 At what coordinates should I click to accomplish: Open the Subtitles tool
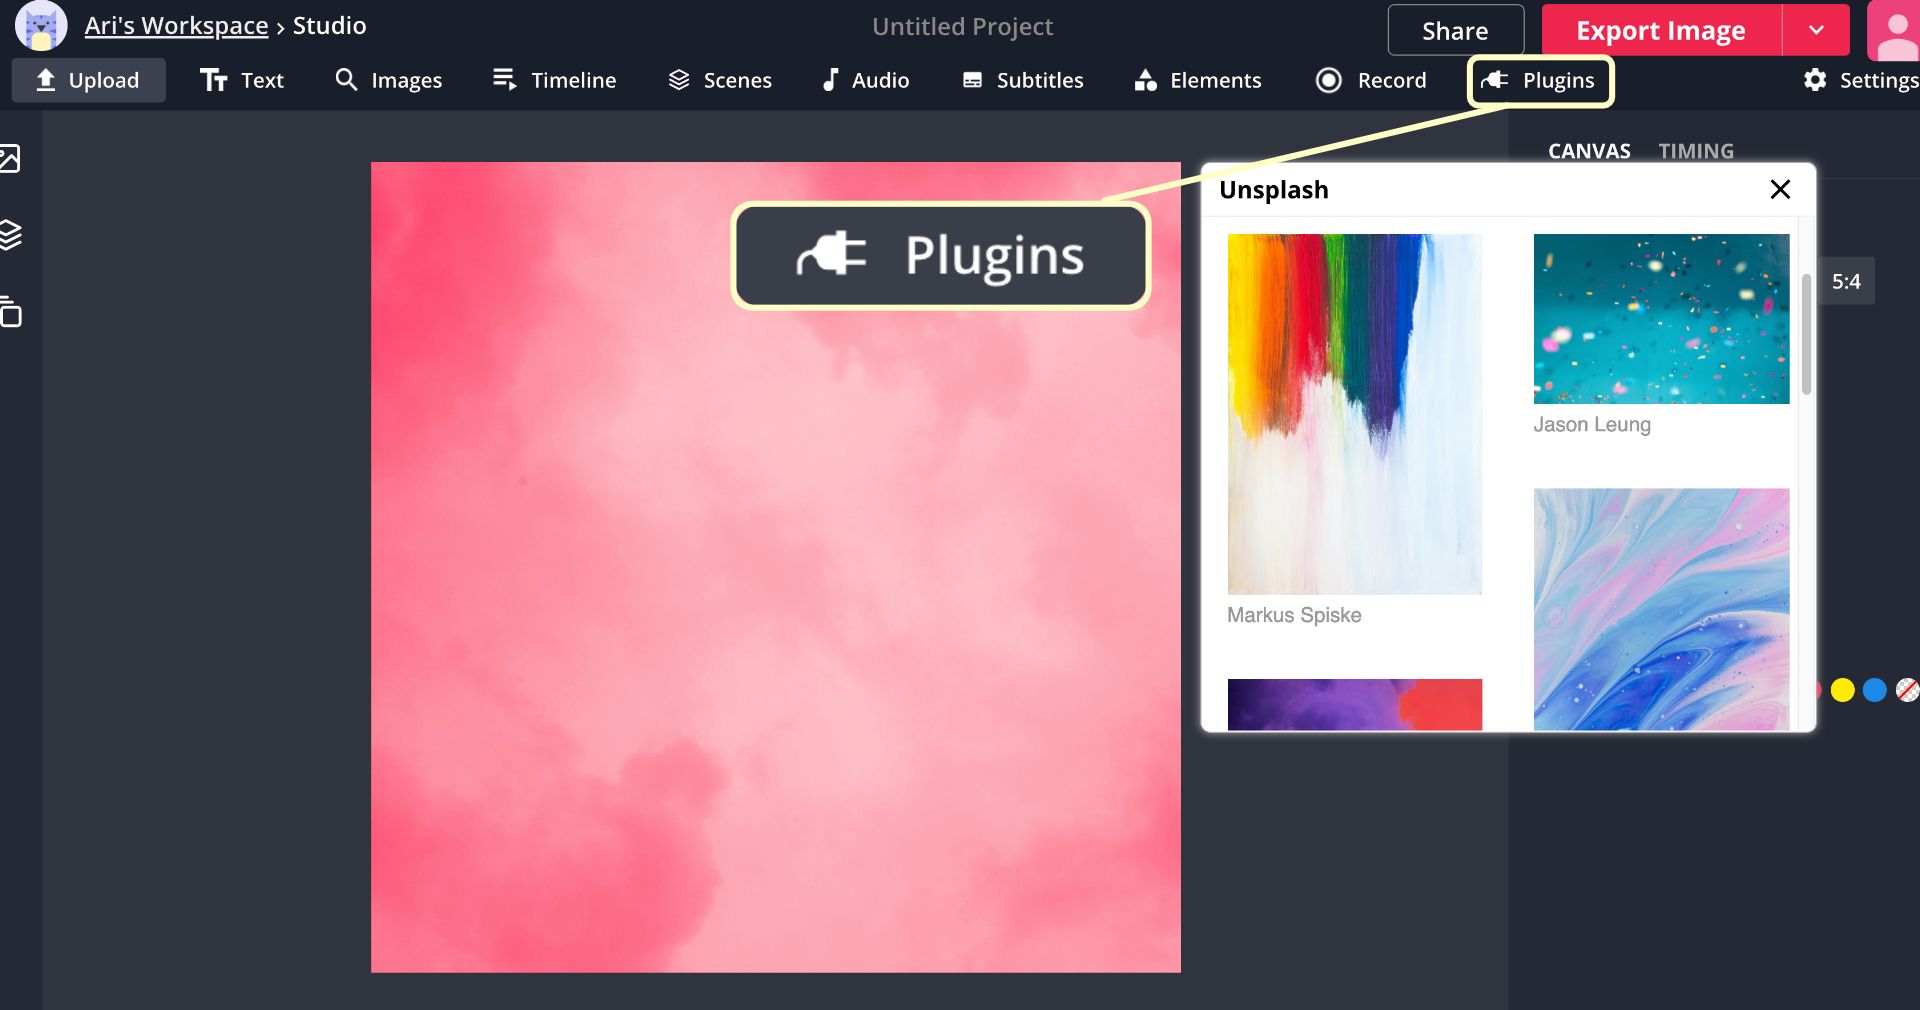1023,80
